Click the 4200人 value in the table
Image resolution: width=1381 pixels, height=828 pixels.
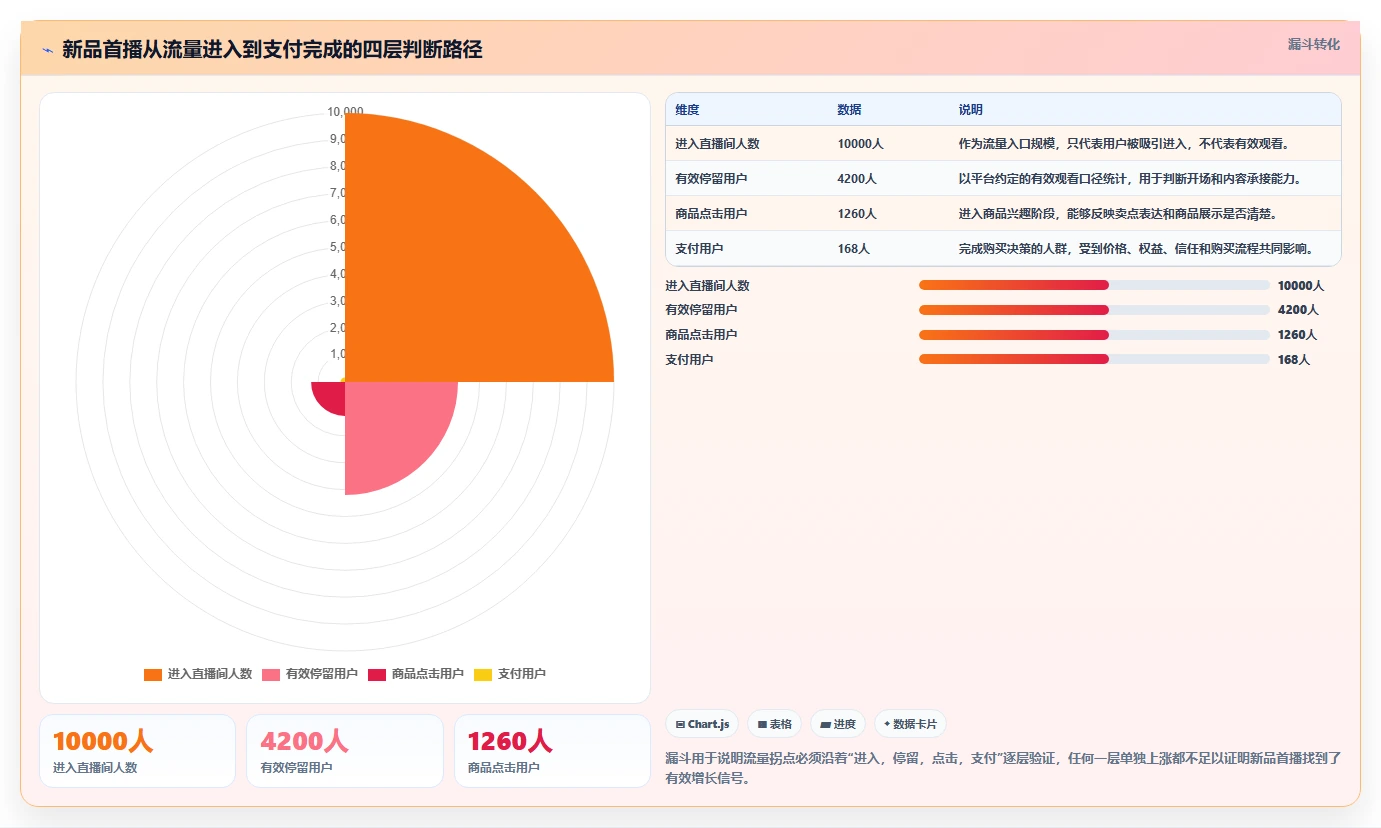pos(857,179)
